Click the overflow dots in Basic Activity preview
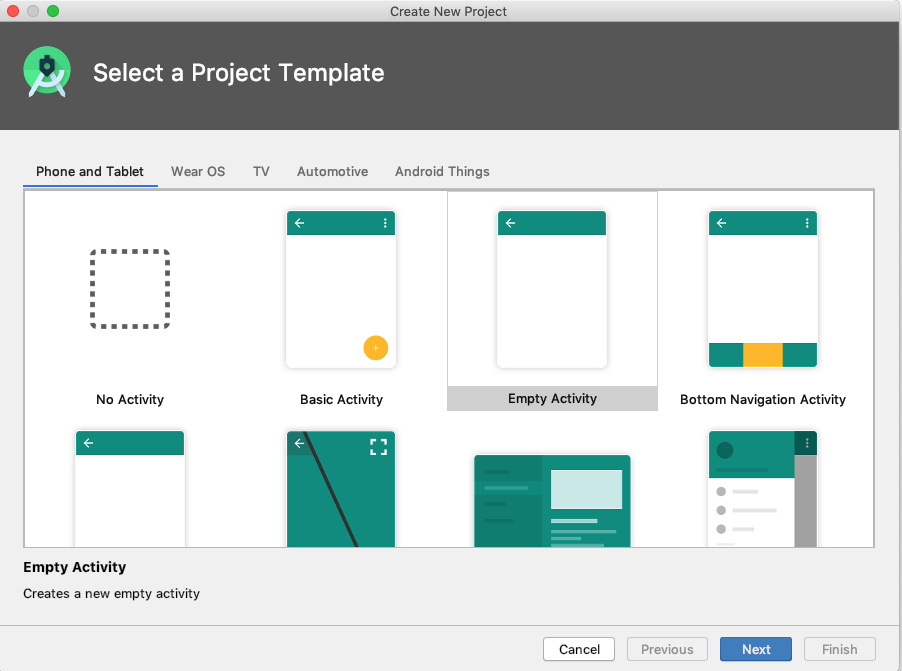The height and width of the screenshot is (671, 902). 385,223
